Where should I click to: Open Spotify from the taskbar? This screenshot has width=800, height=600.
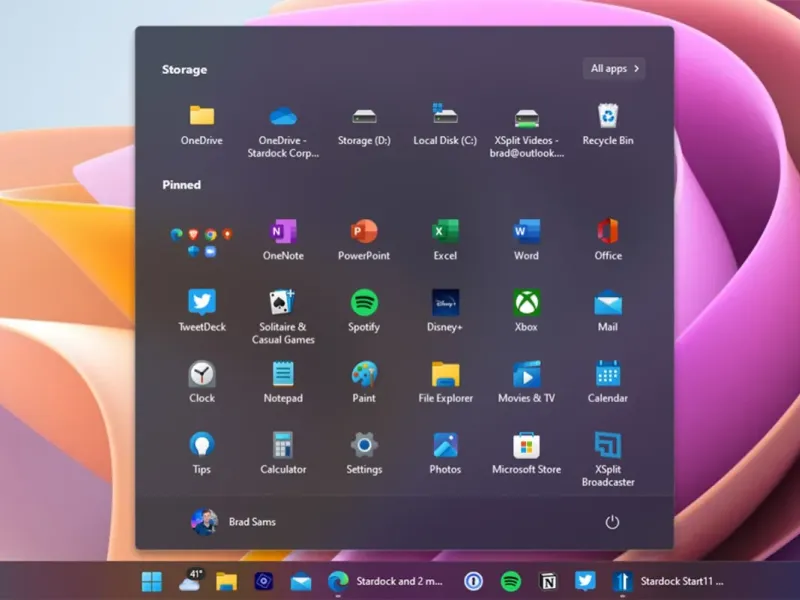point(511,581)
